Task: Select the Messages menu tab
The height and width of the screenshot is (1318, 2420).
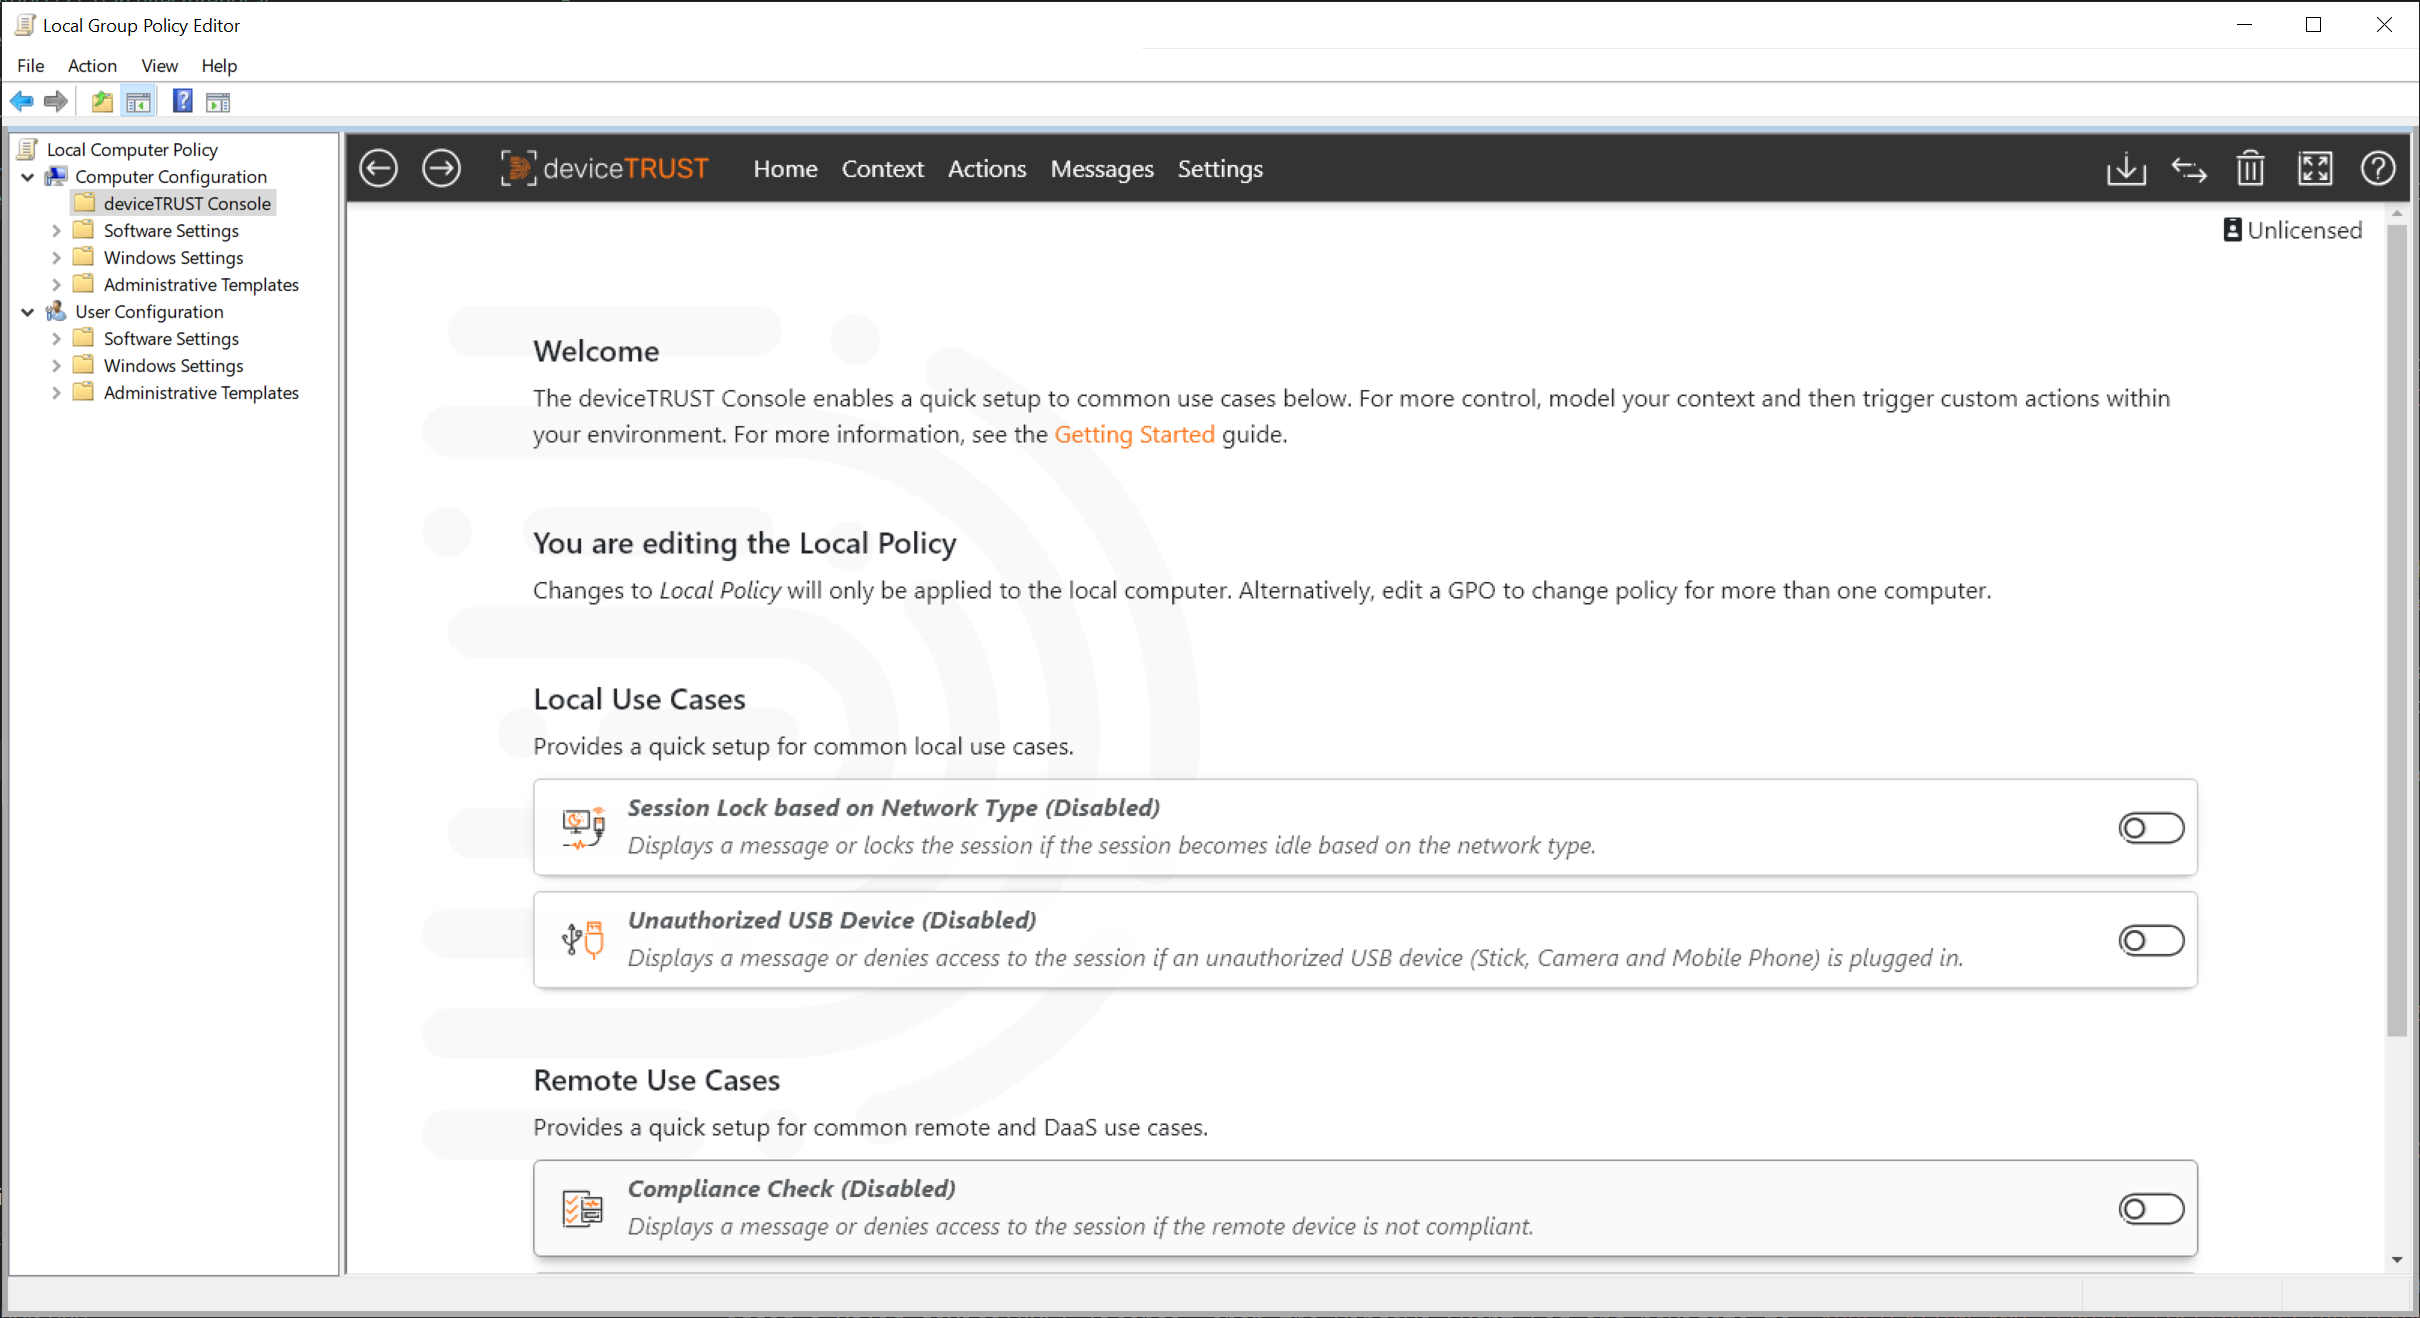Action: click(x=1100, y=169)
